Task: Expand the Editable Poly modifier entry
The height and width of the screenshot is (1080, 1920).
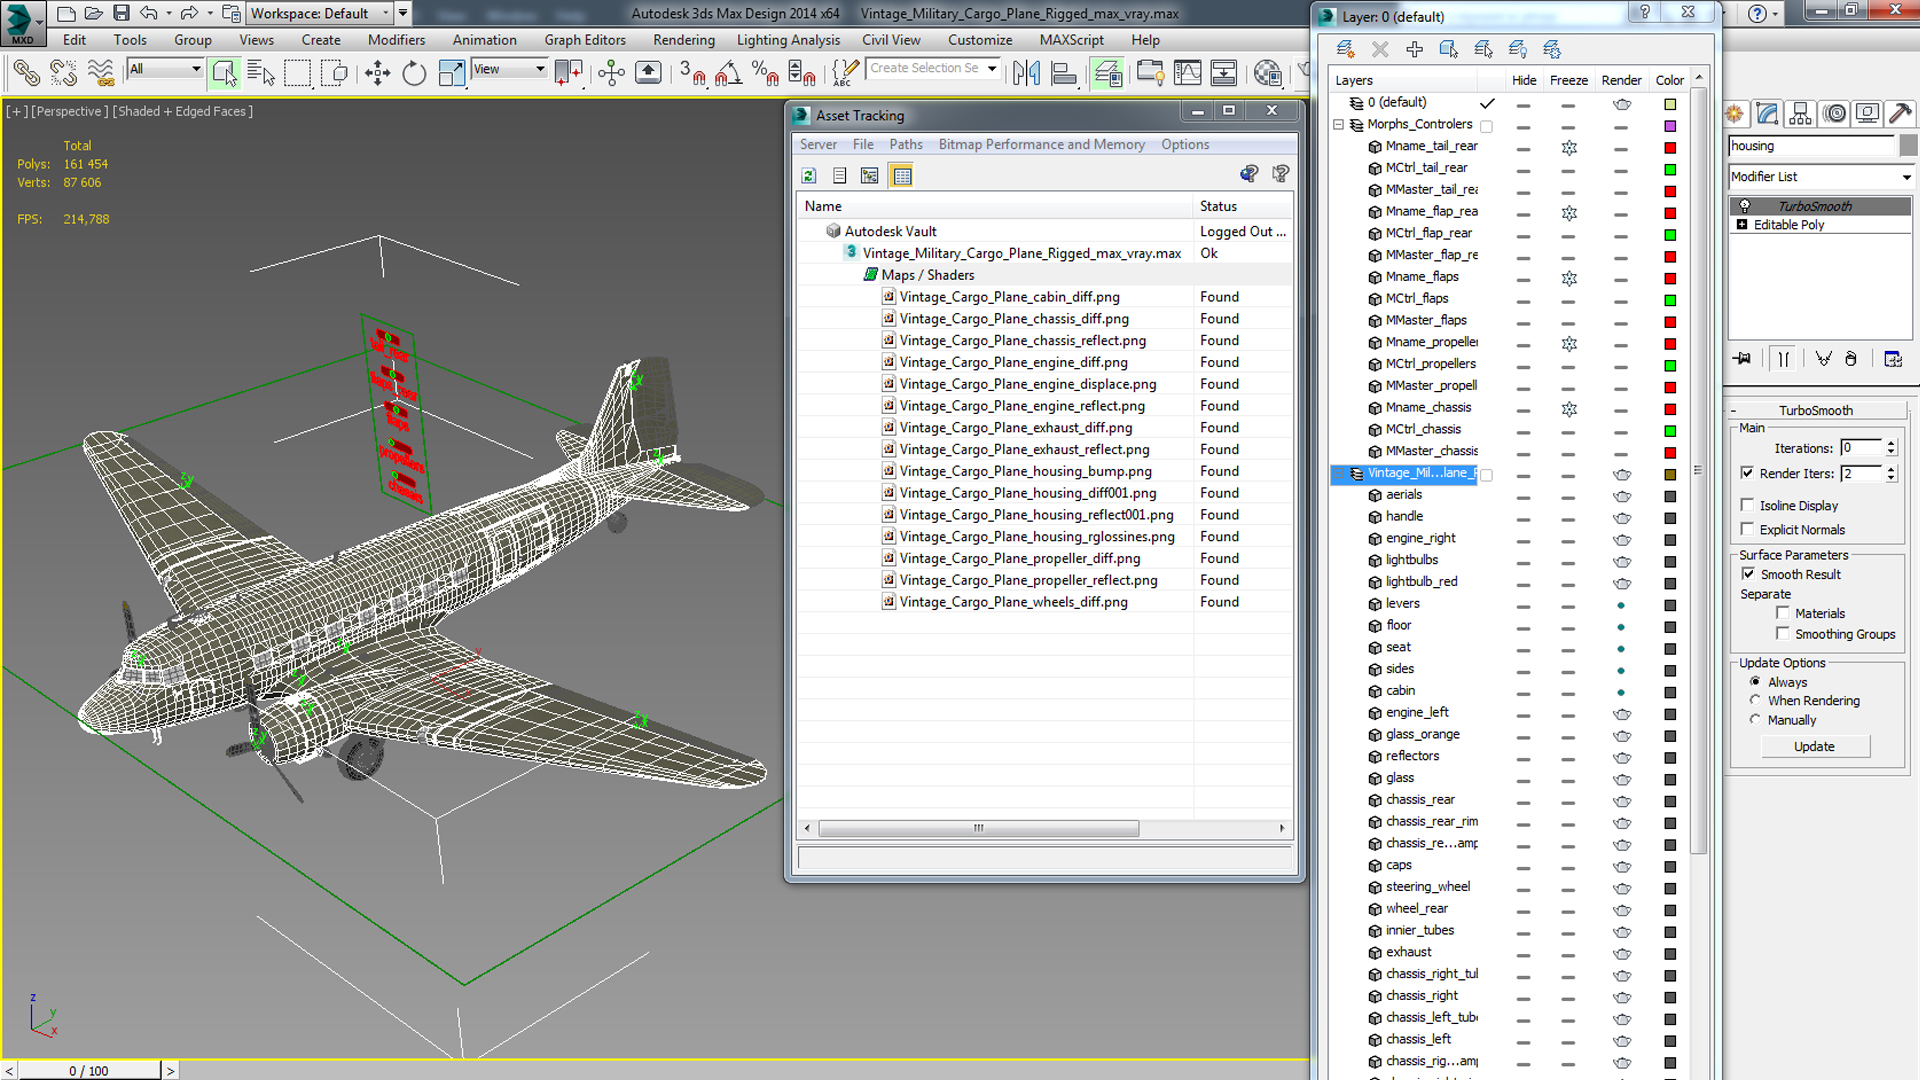Action: [1742, 225]
